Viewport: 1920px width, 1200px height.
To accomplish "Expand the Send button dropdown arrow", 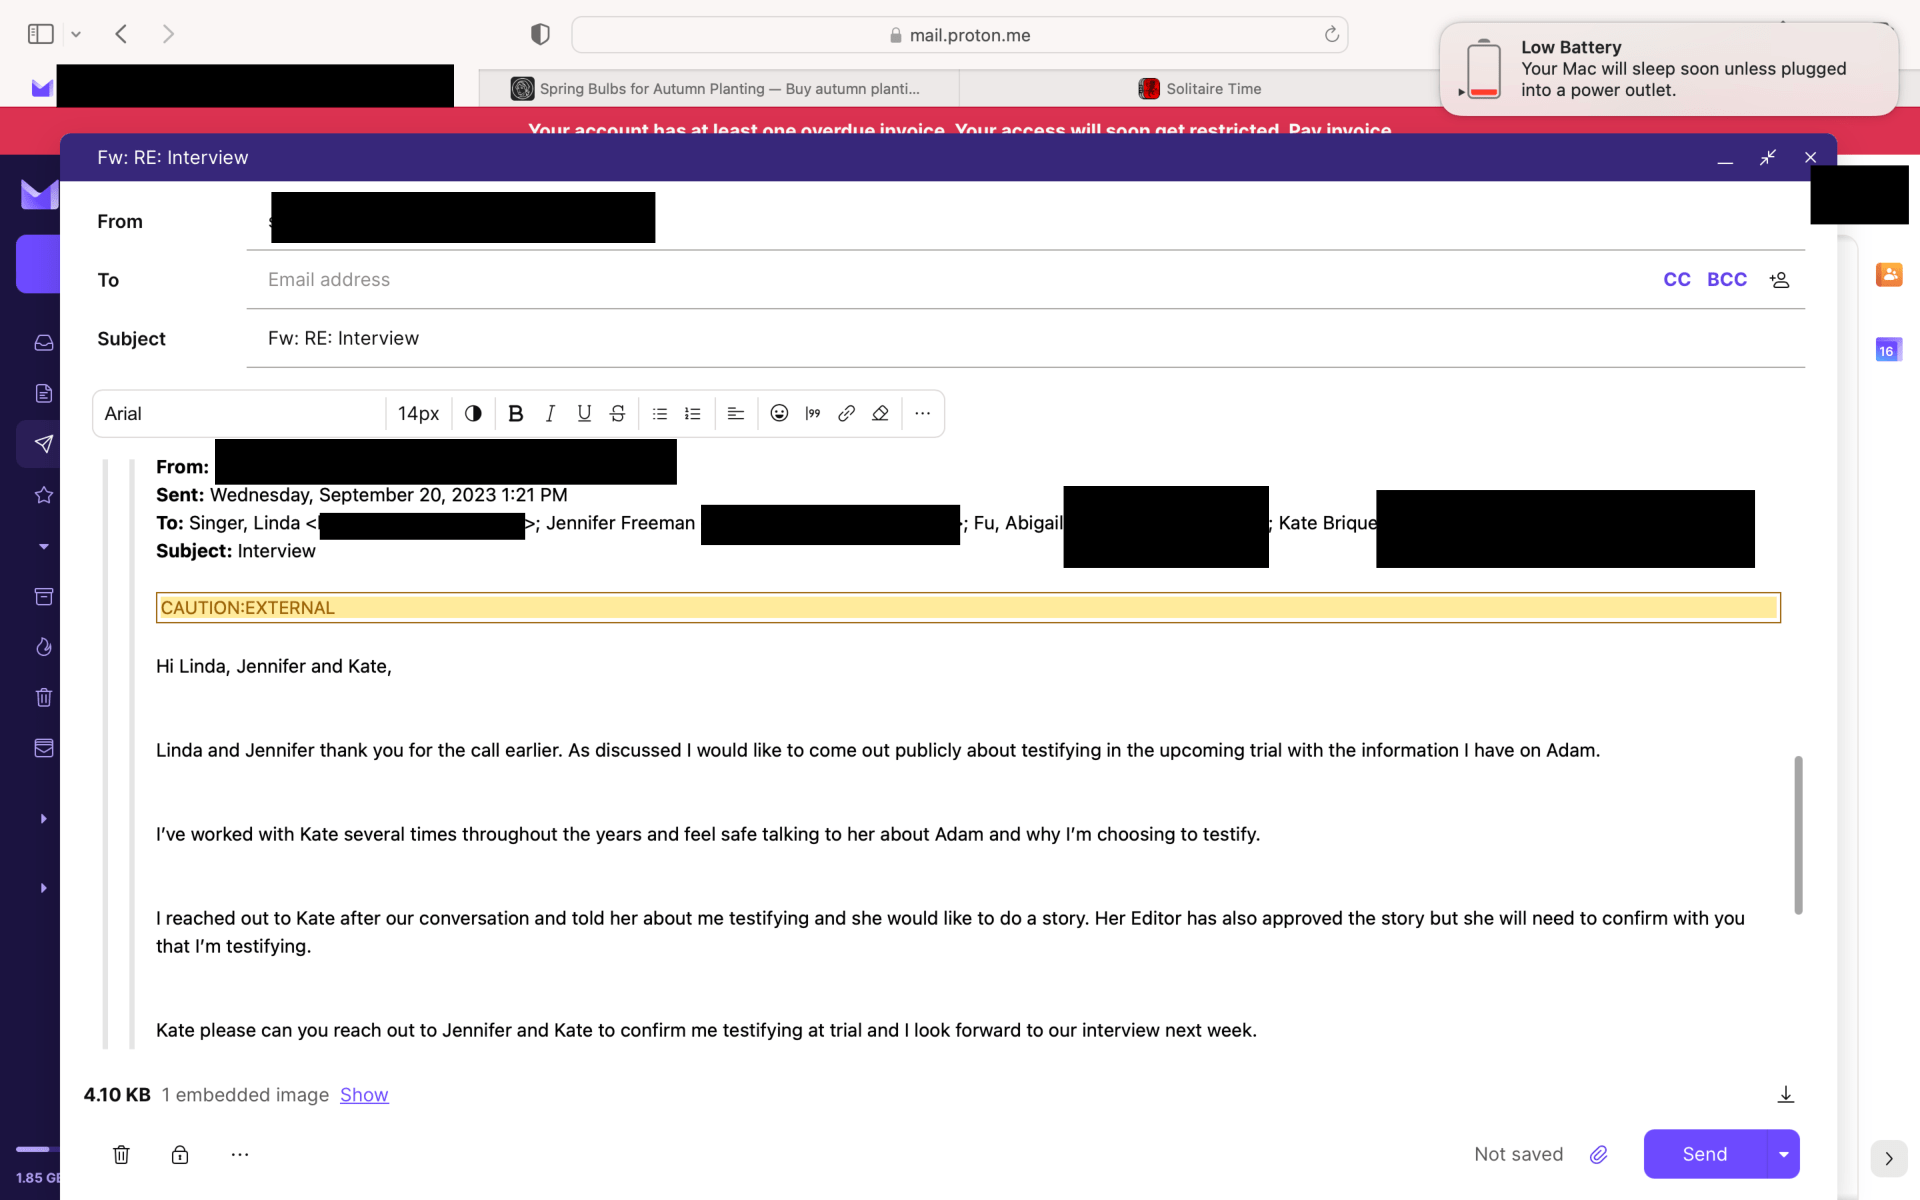I will 1783,1155.
